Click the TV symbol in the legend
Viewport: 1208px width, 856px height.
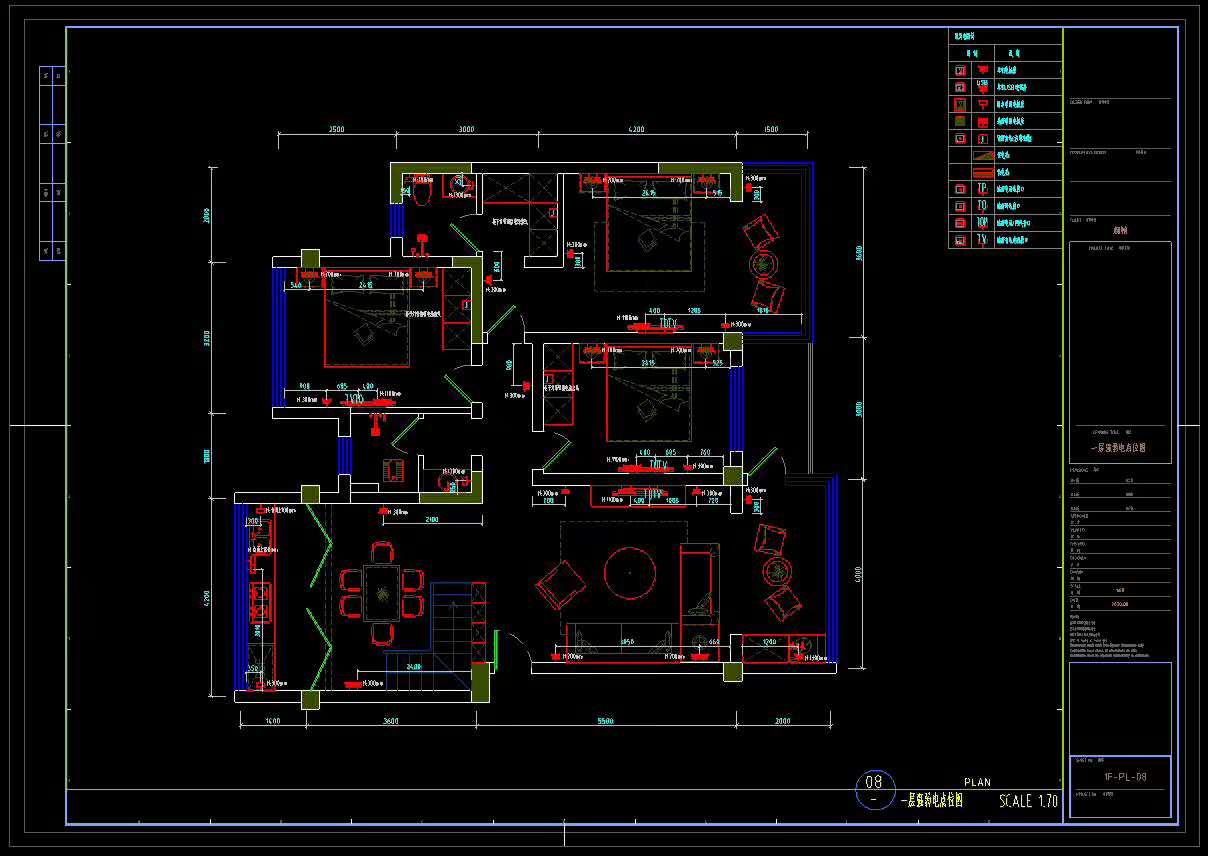point(982,240)
